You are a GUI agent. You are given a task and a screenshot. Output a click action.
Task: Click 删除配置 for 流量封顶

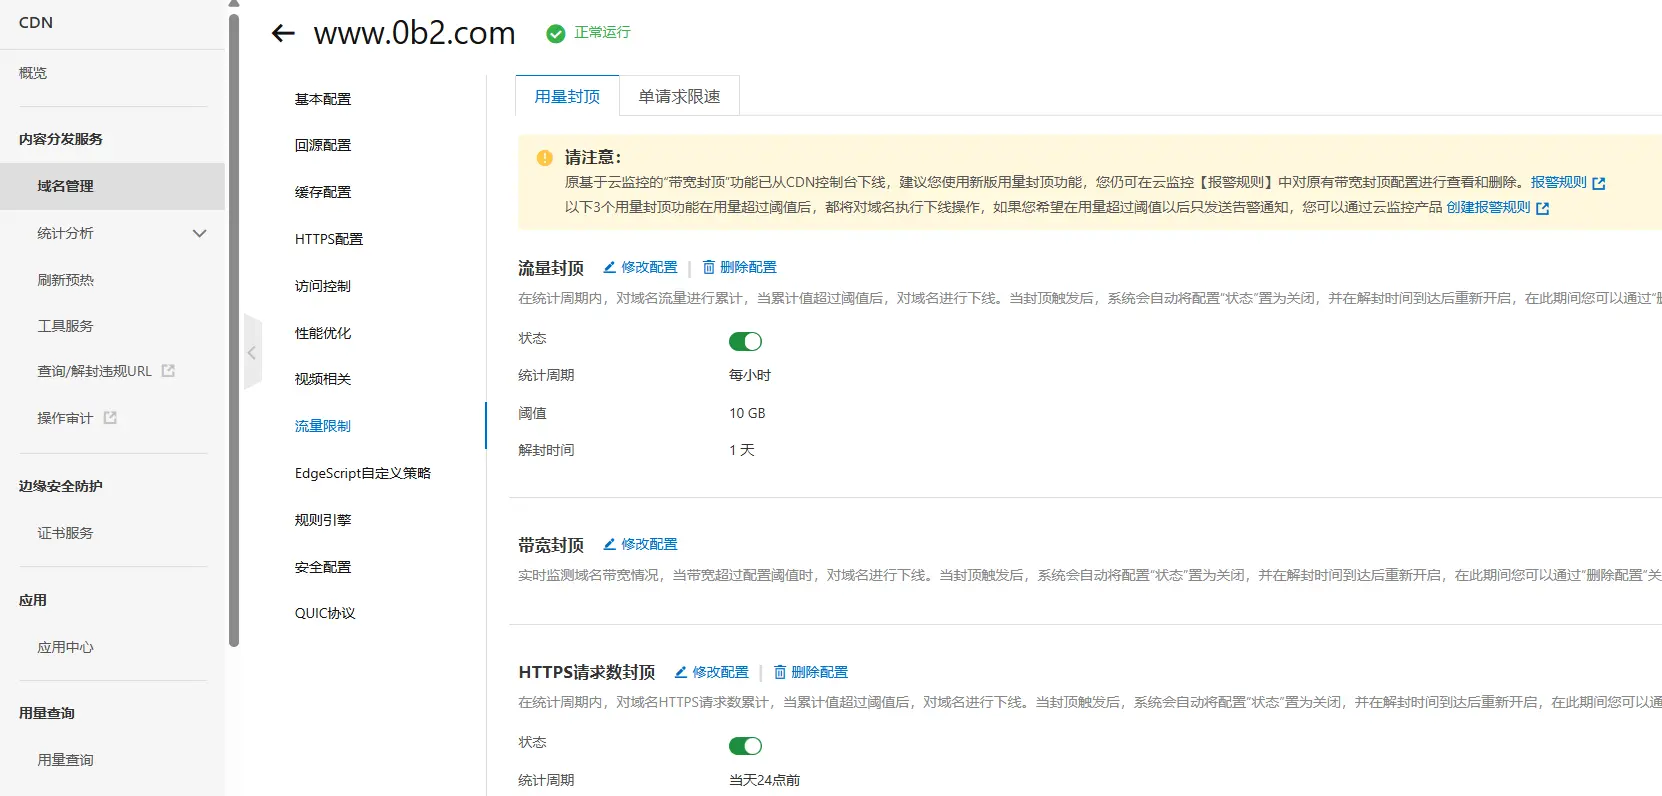pyautogui.click(x=739, y=267)
